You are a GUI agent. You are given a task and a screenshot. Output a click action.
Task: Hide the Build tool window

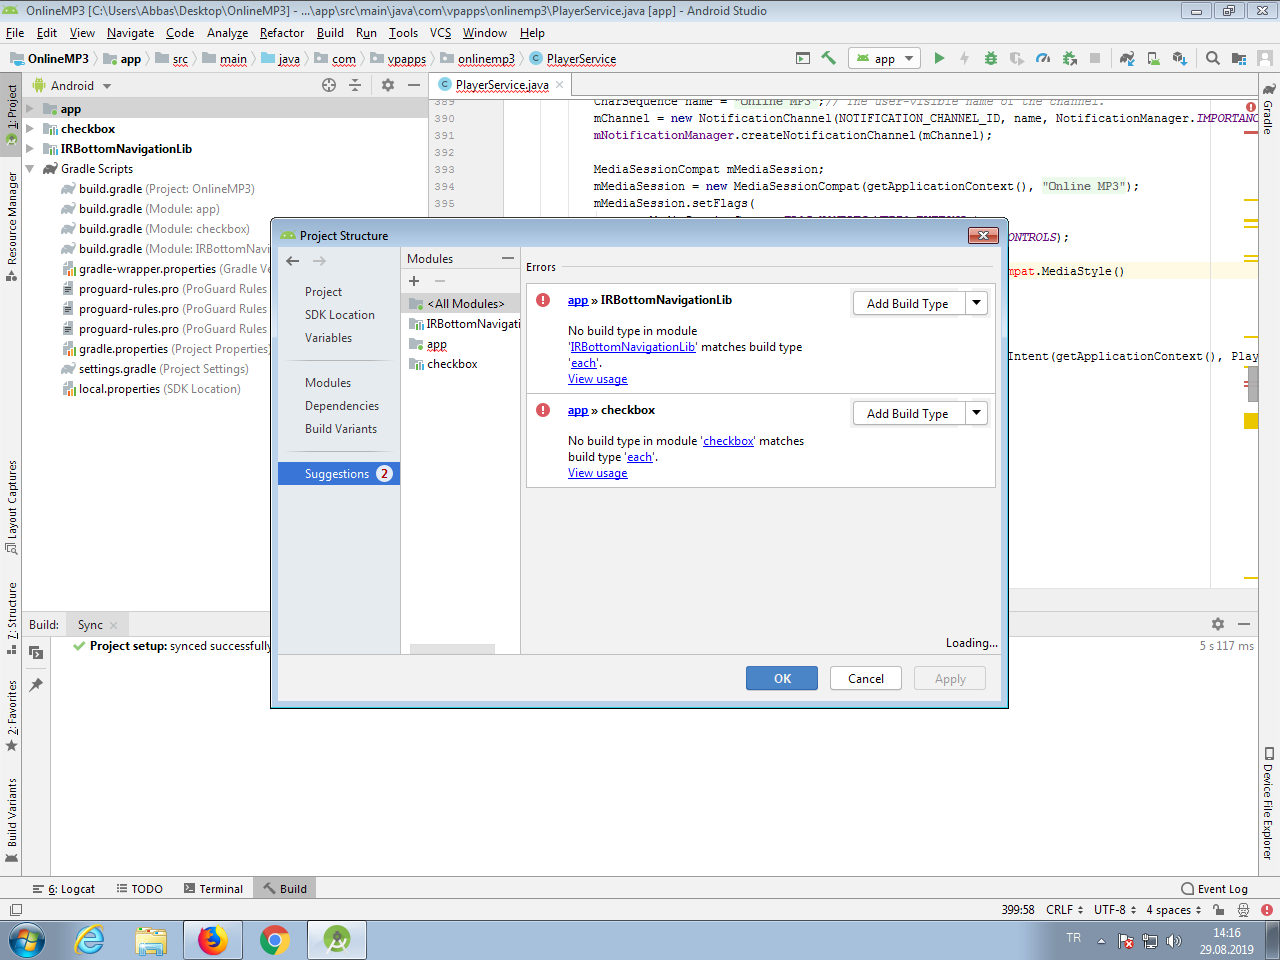1244,624
